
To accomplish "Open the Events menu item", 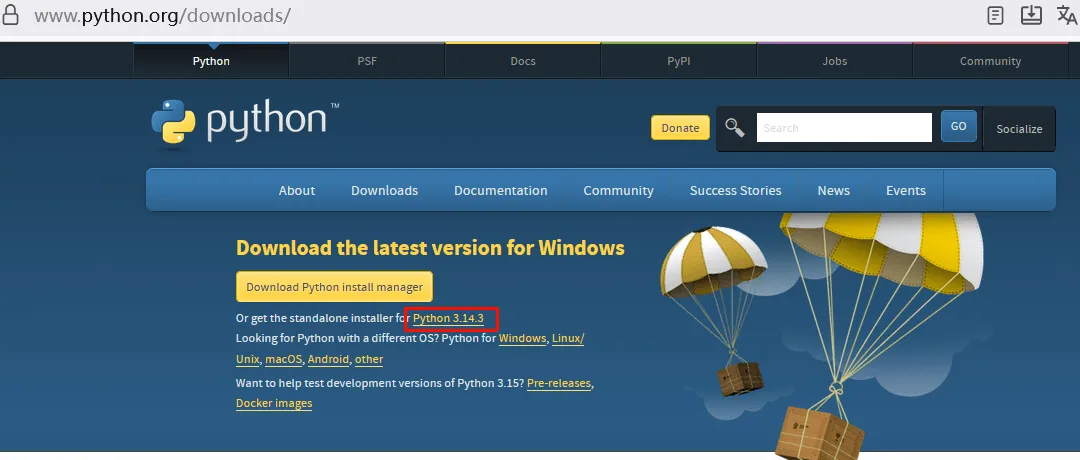I will [906, 191].
